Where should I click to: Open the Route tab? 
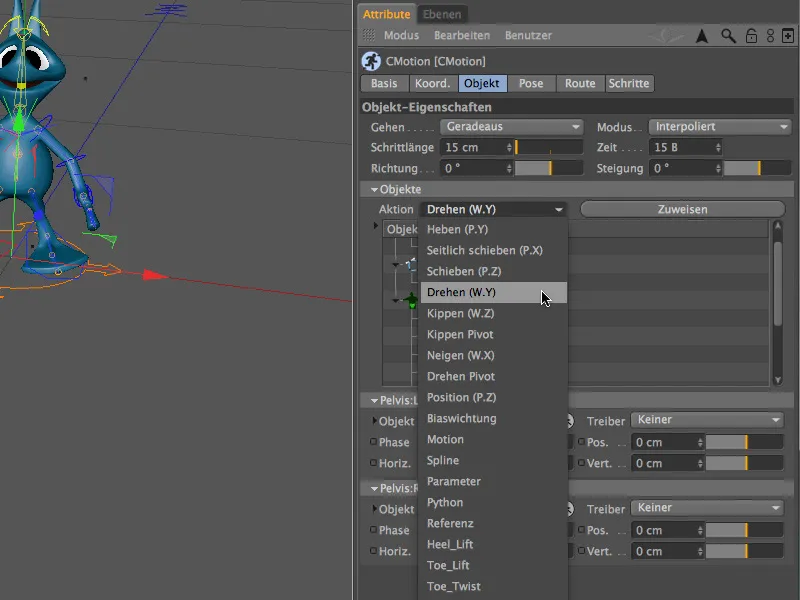tap(580, 83)
